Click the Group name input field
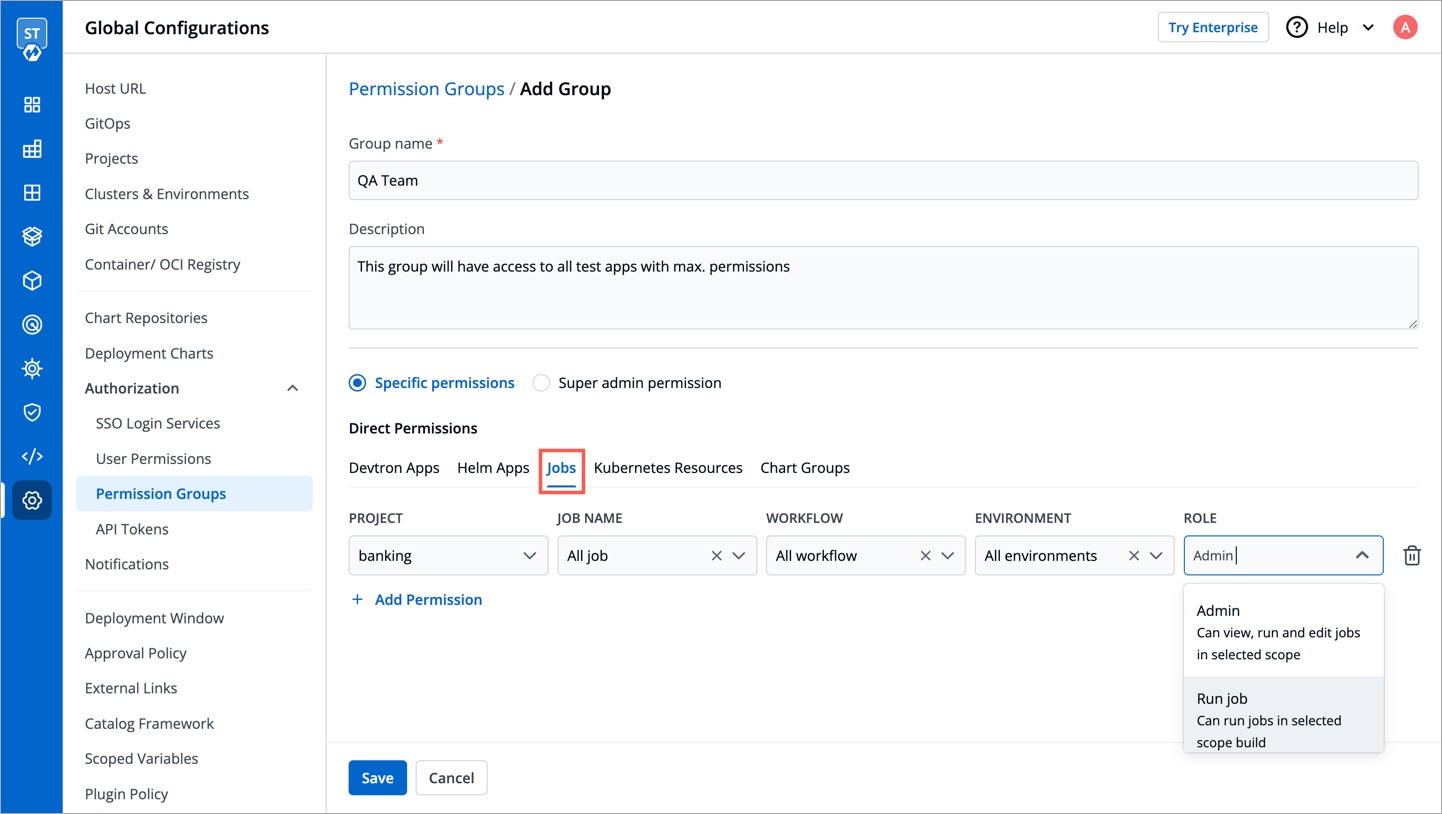The height and width of the screenshot is (814, 1442). (x=882, y=181)
